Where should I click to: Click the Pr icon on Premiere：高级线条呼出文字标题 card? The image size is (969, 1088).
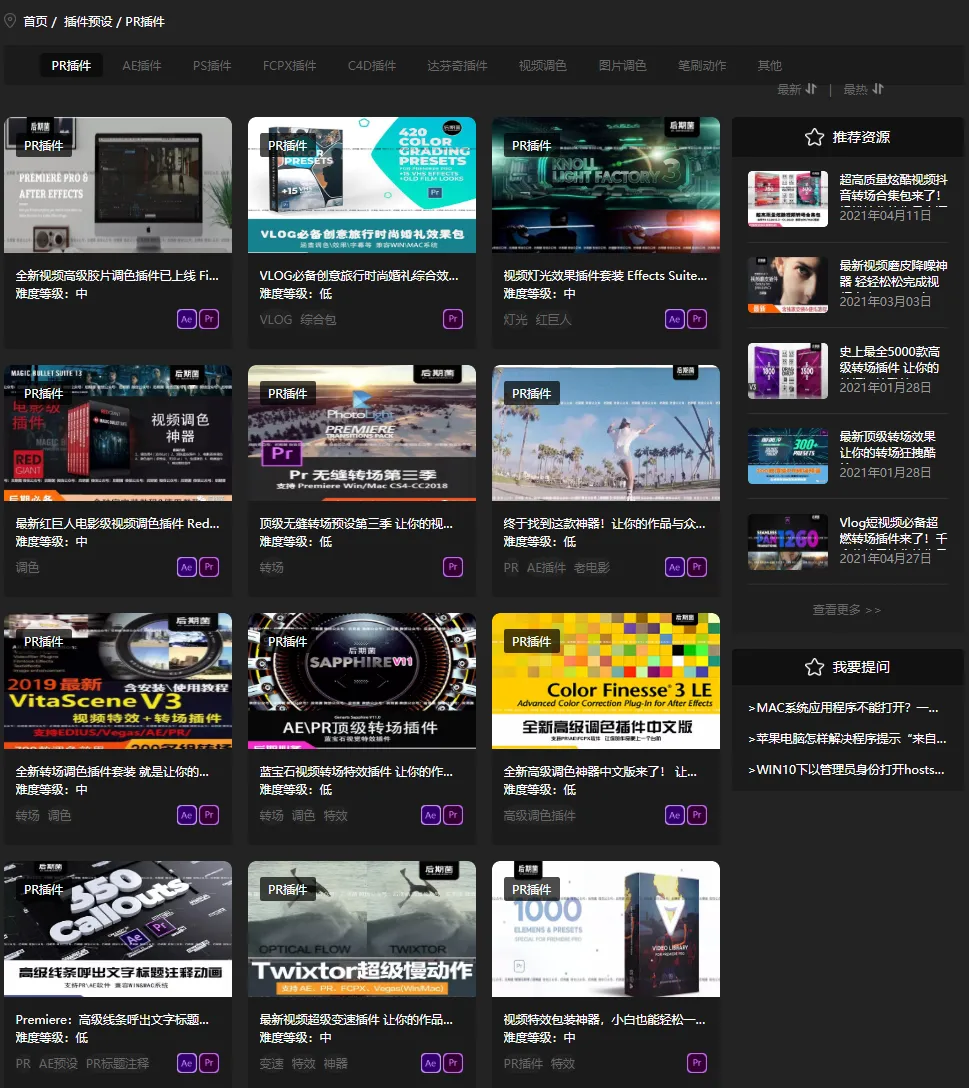[x=209, y=1063]
